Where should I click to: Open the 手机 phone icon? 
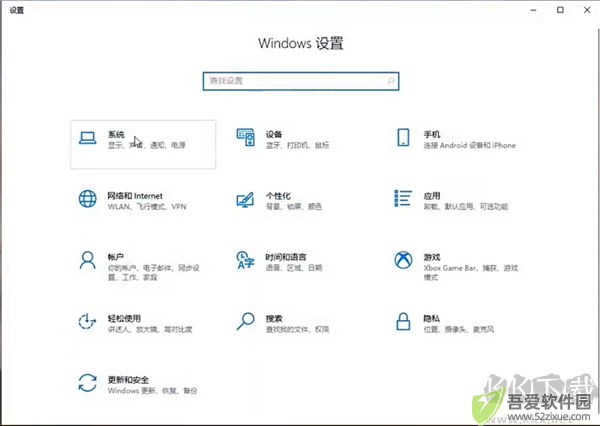click(x=403, y=137)
